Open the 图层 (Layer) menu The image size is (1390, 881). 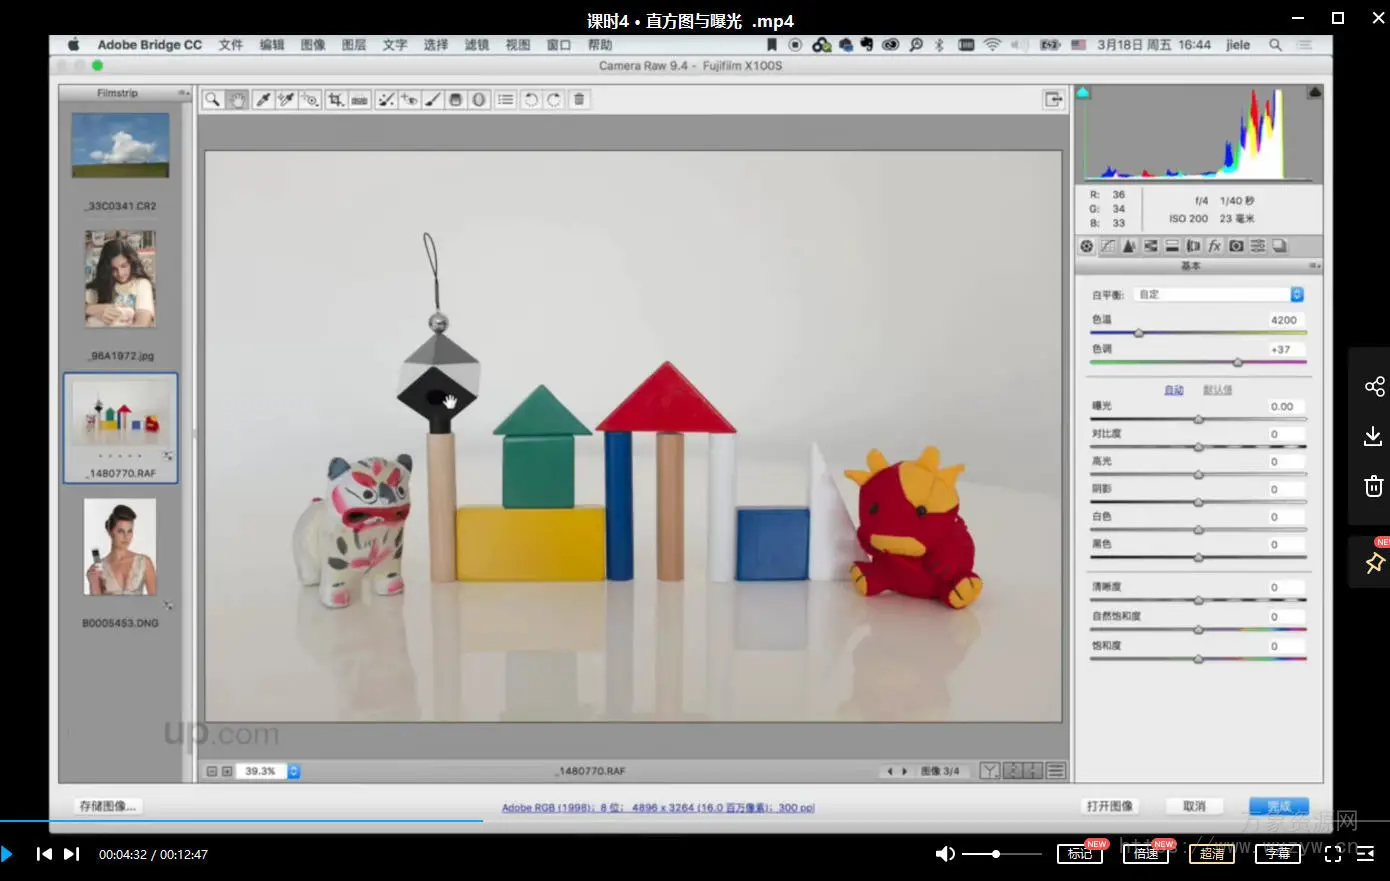(354, 45)
